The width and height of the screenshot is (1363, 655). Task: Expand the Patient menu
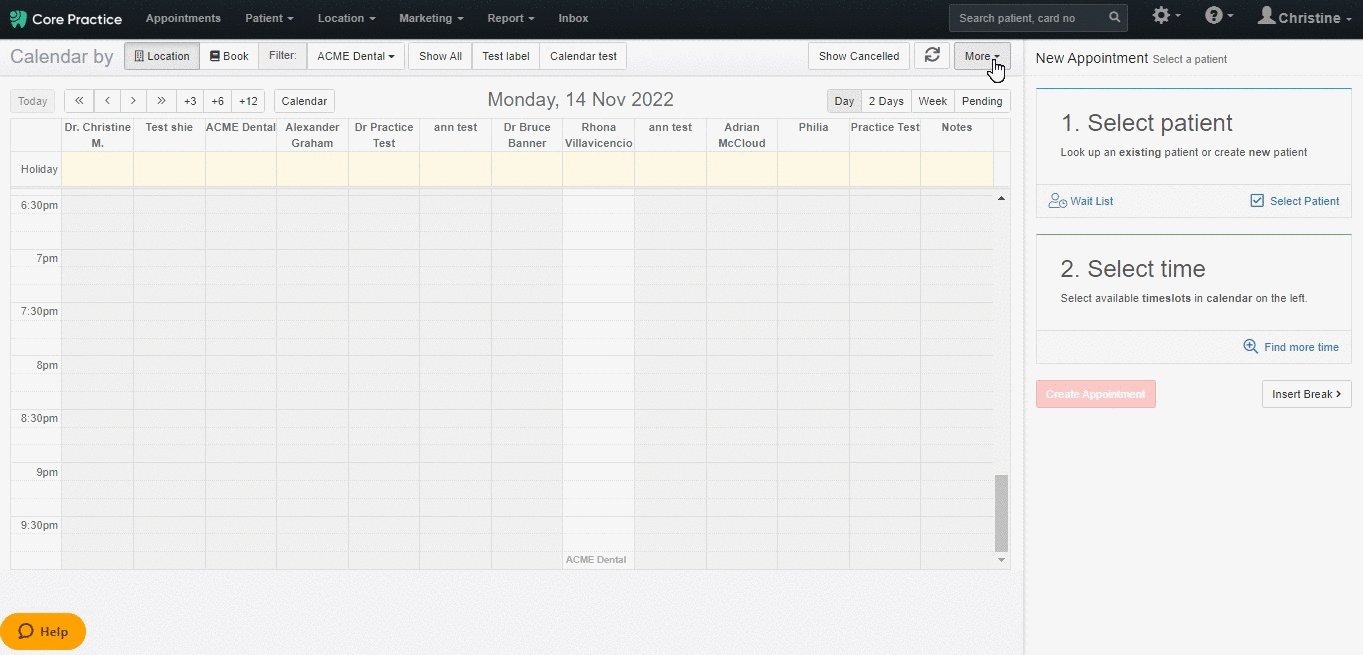coord(270,18)
